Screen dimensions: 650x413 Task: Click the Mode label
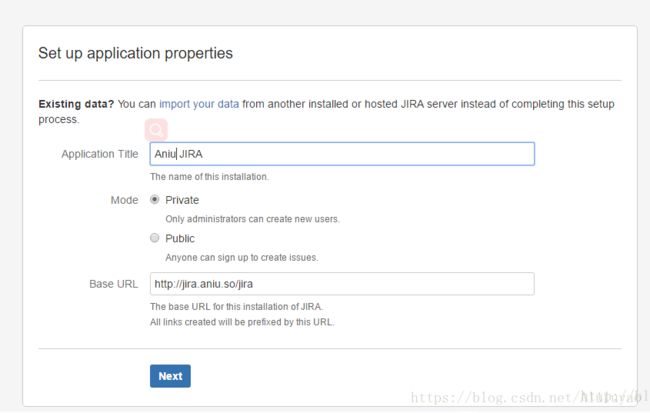tap(124, 200)
